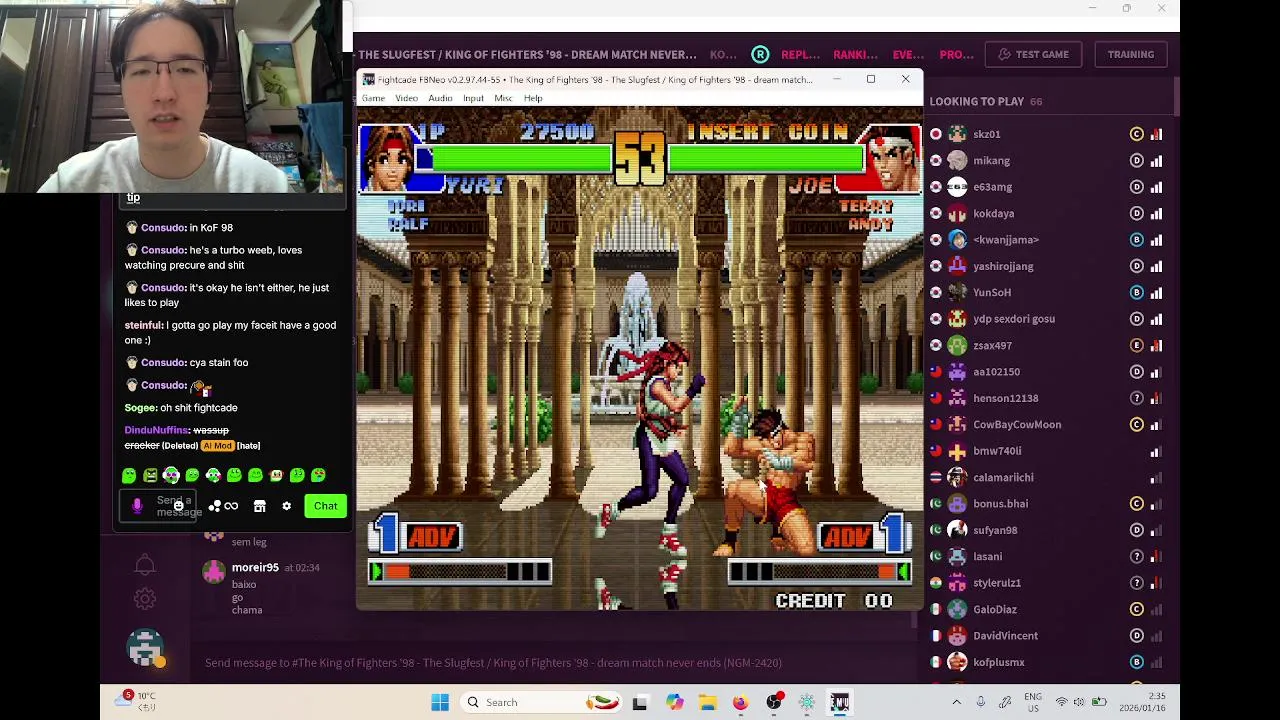
Task: Click the avatar of player e63amg
Action: tap(957, 187)
